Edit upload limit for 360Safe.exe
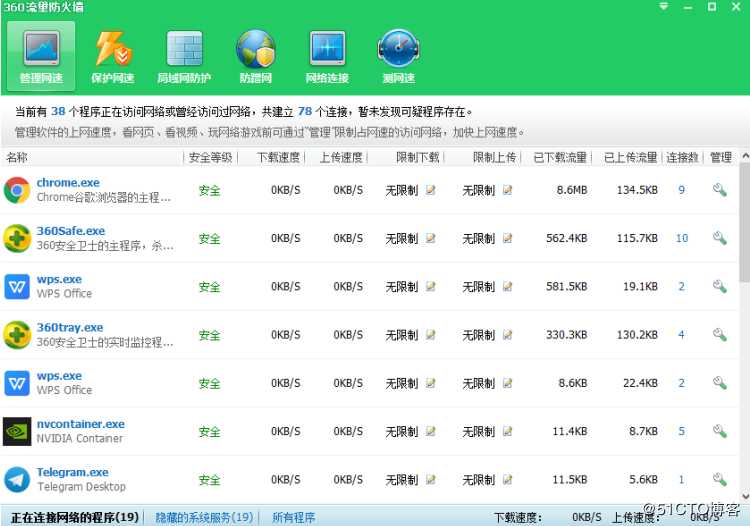750x526 pixels. tap(507, 238)
